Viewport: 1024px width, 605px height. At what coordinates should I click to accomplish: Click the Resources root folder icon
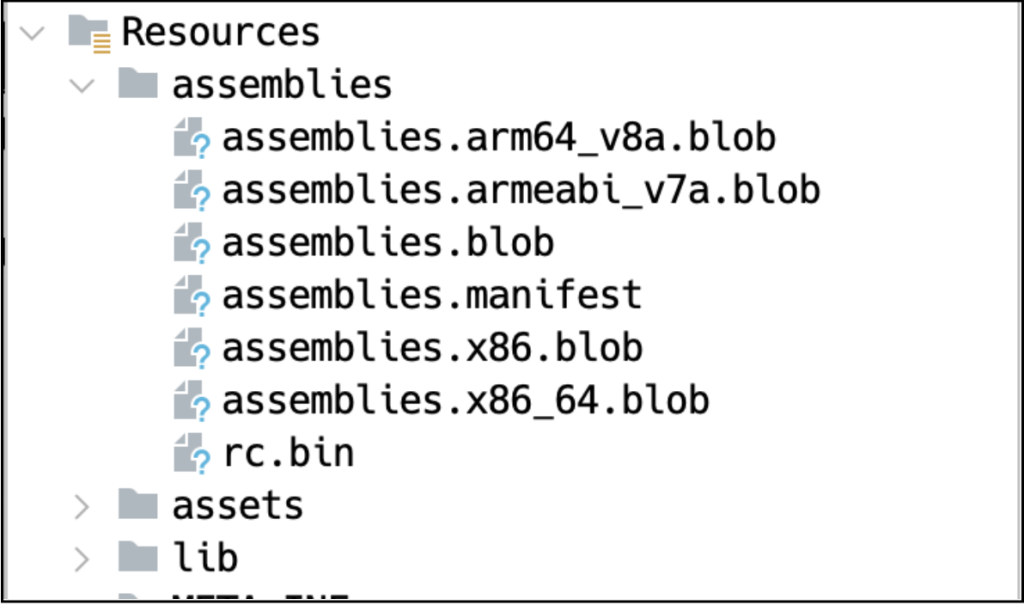(x=88, y=33)
